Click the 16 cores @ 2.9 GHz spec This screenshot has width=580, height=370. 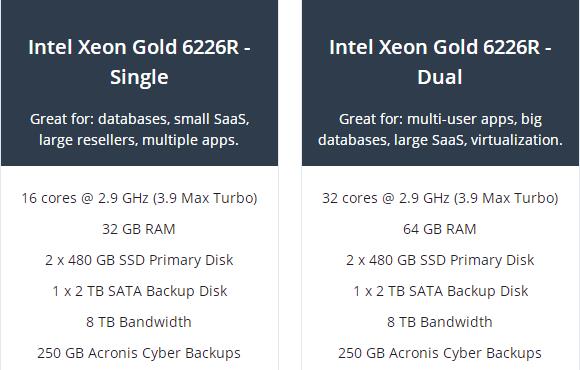pyautogui.click(x=139, y=198)
